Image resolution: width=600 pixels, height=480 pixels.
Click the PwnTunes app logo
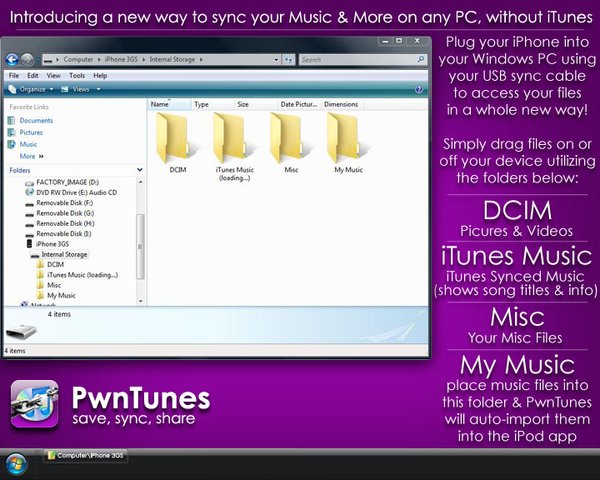click(x=35, y=404)
